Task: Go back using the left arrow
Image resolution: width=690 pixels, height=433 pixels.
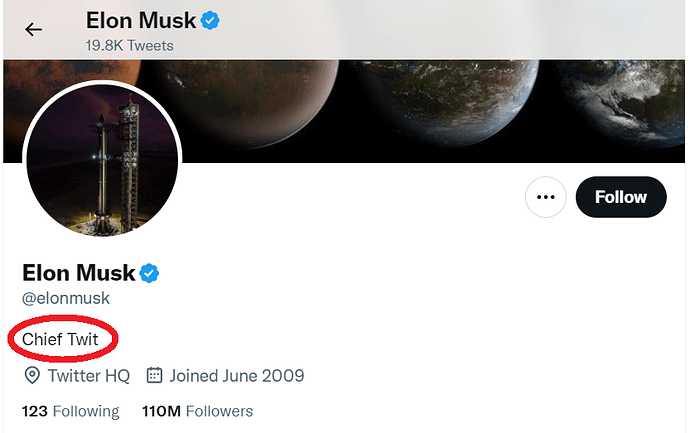Action: [33, 30]
